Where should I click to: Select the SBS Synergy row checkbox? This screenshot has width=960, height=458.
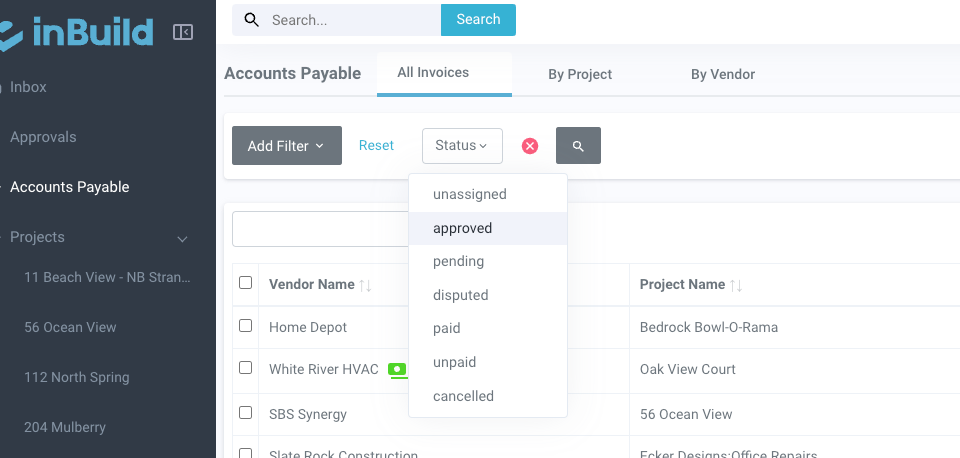(x=246, y=412)
